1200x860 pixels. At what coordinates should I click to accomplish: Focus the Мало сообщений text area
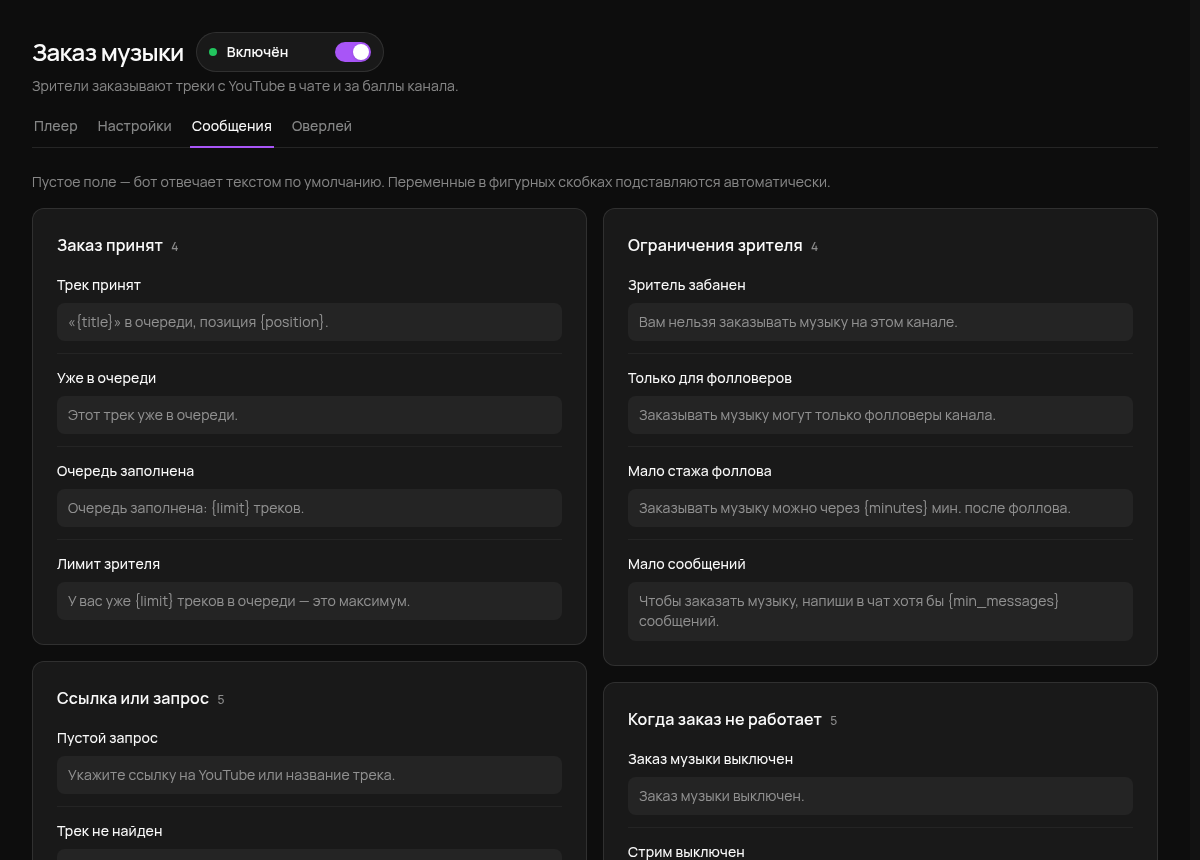coord(880,611)
